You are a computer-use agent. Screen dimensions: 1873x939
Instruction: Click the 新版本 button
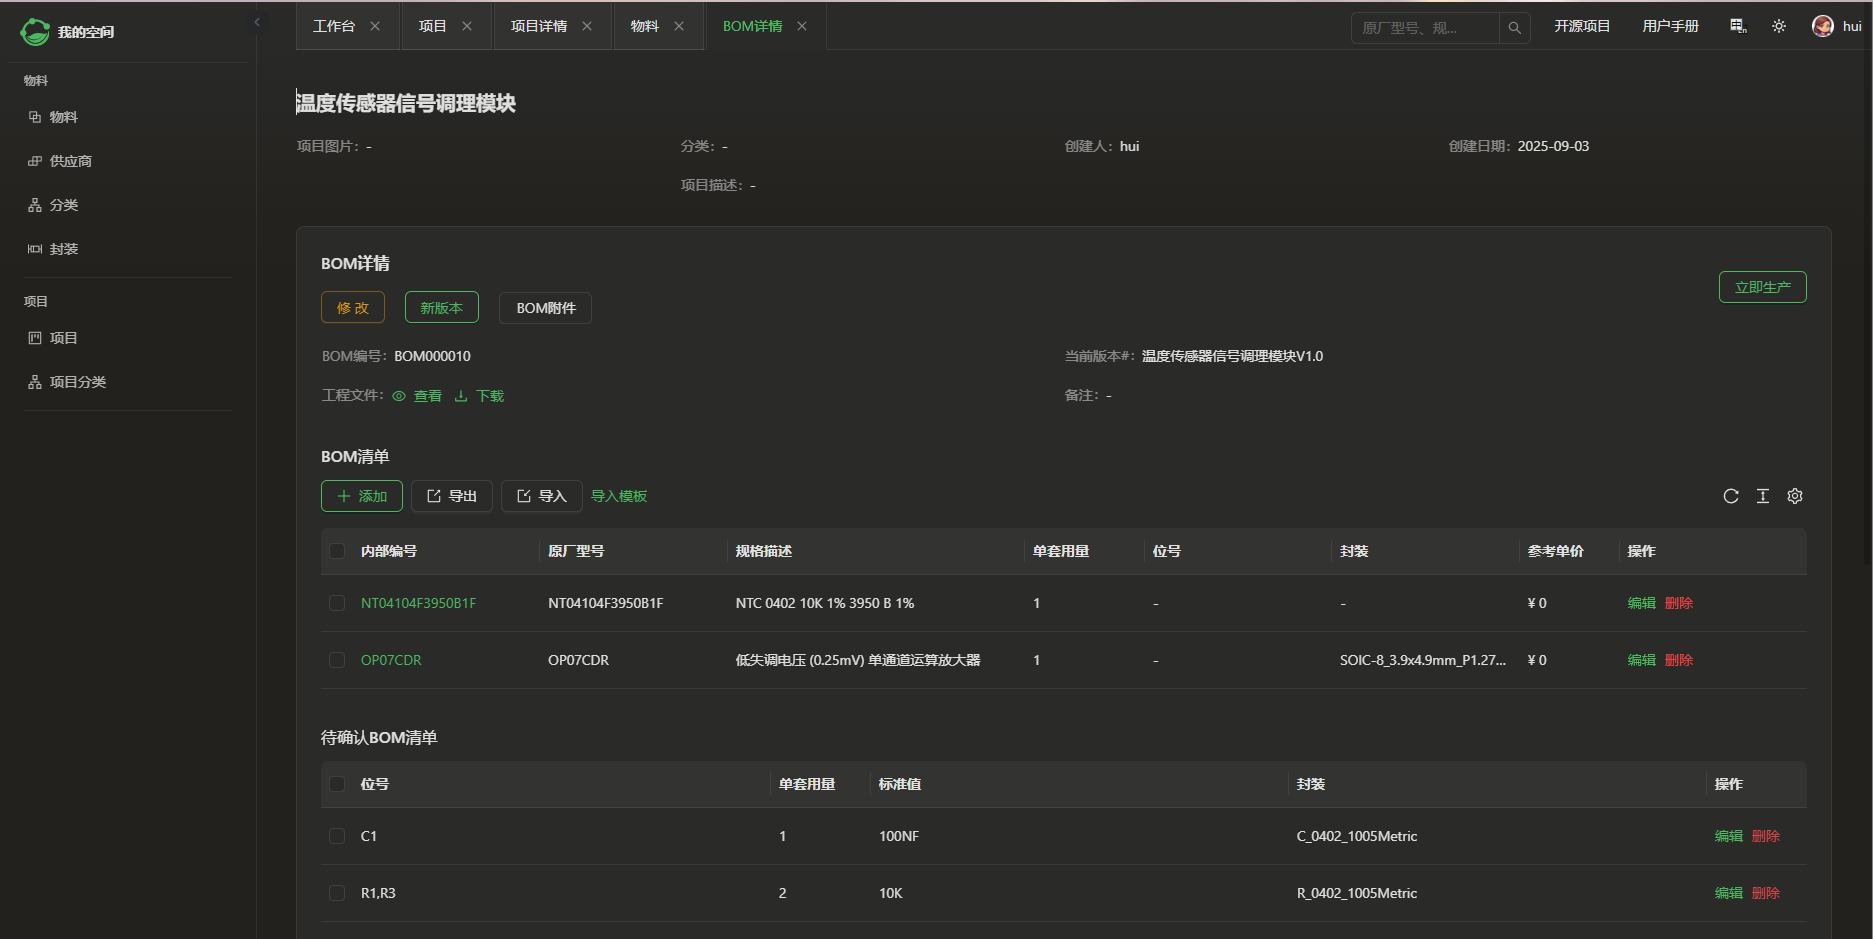pyautogui.click(x=441, y=308)
